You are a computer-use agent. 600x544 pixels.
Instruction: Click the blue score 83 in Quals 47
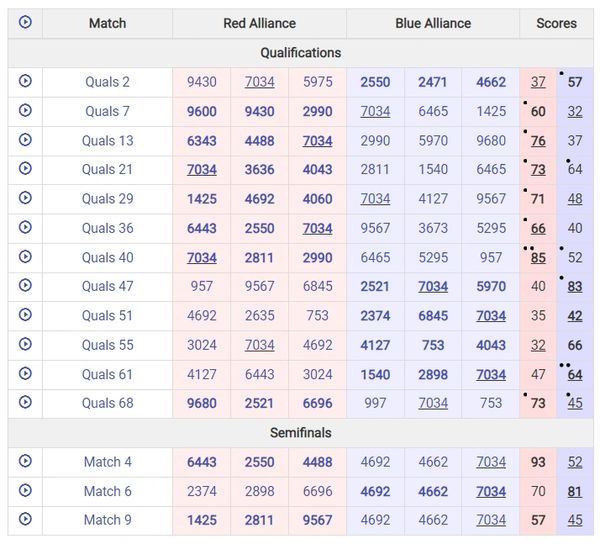(575, 286)
